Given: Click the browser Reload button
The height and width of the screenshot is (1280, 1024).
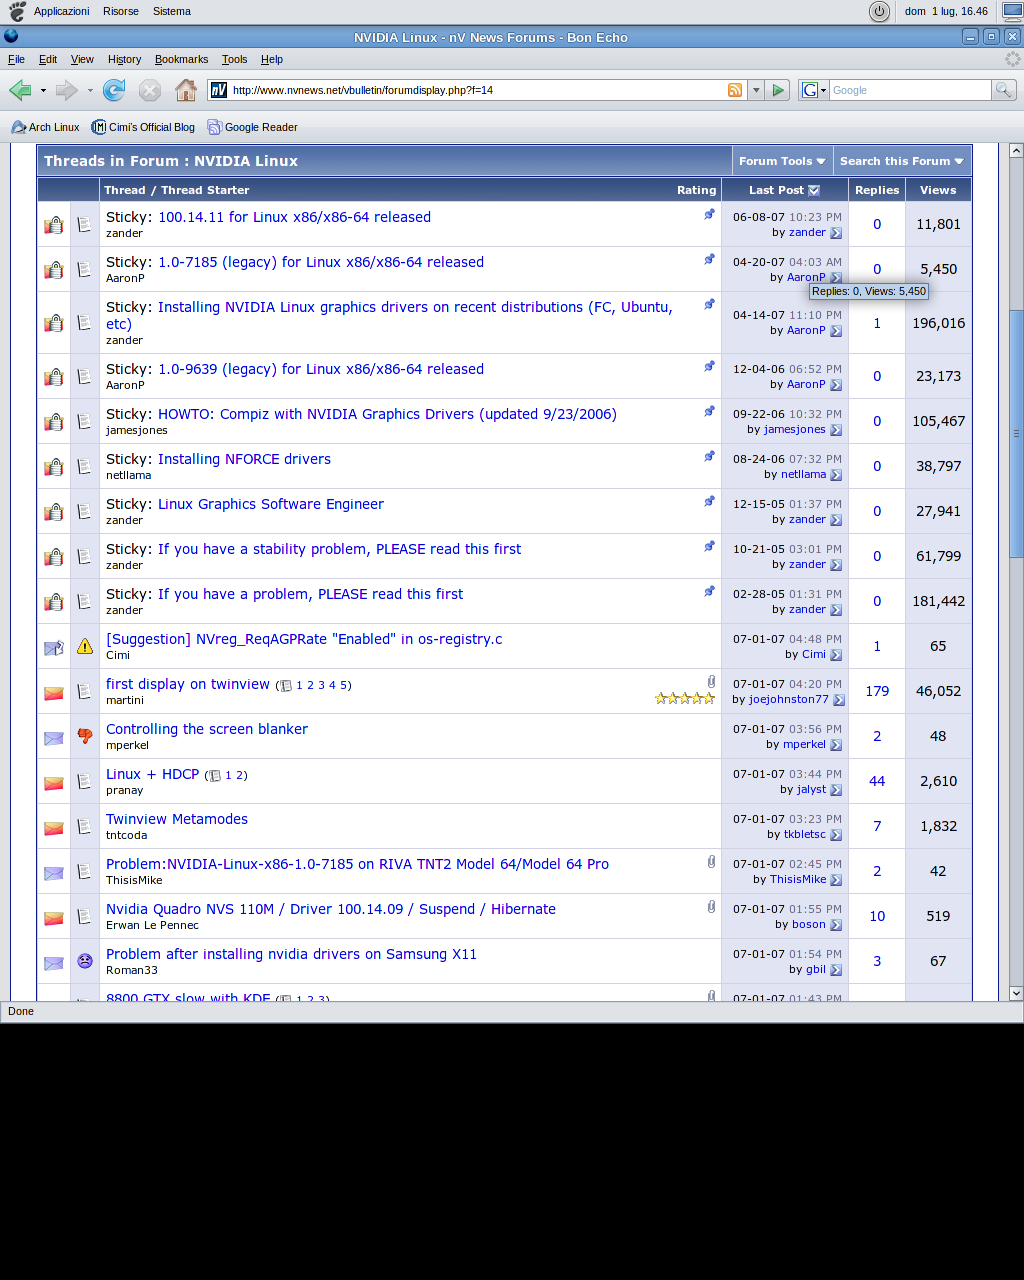Looking at the screenshot, I should 114,91.
